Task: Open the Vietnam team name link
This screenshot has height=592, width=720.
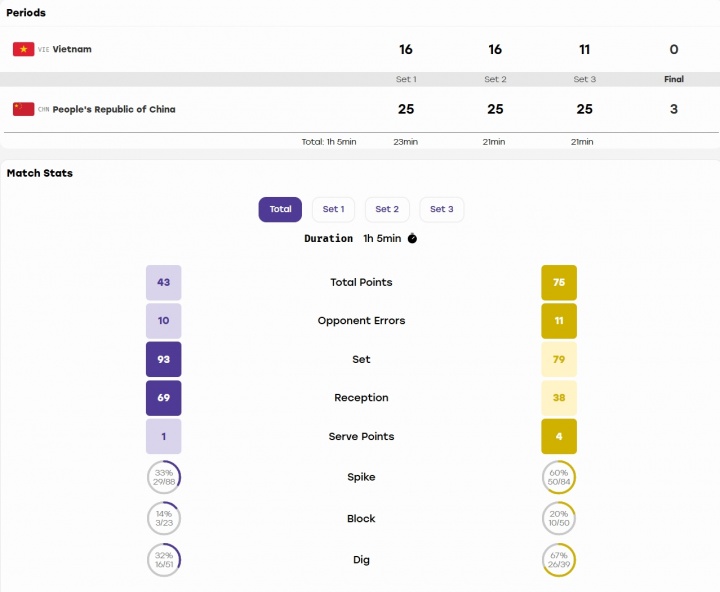Action: pyautogui.click(x=72, y=49)
